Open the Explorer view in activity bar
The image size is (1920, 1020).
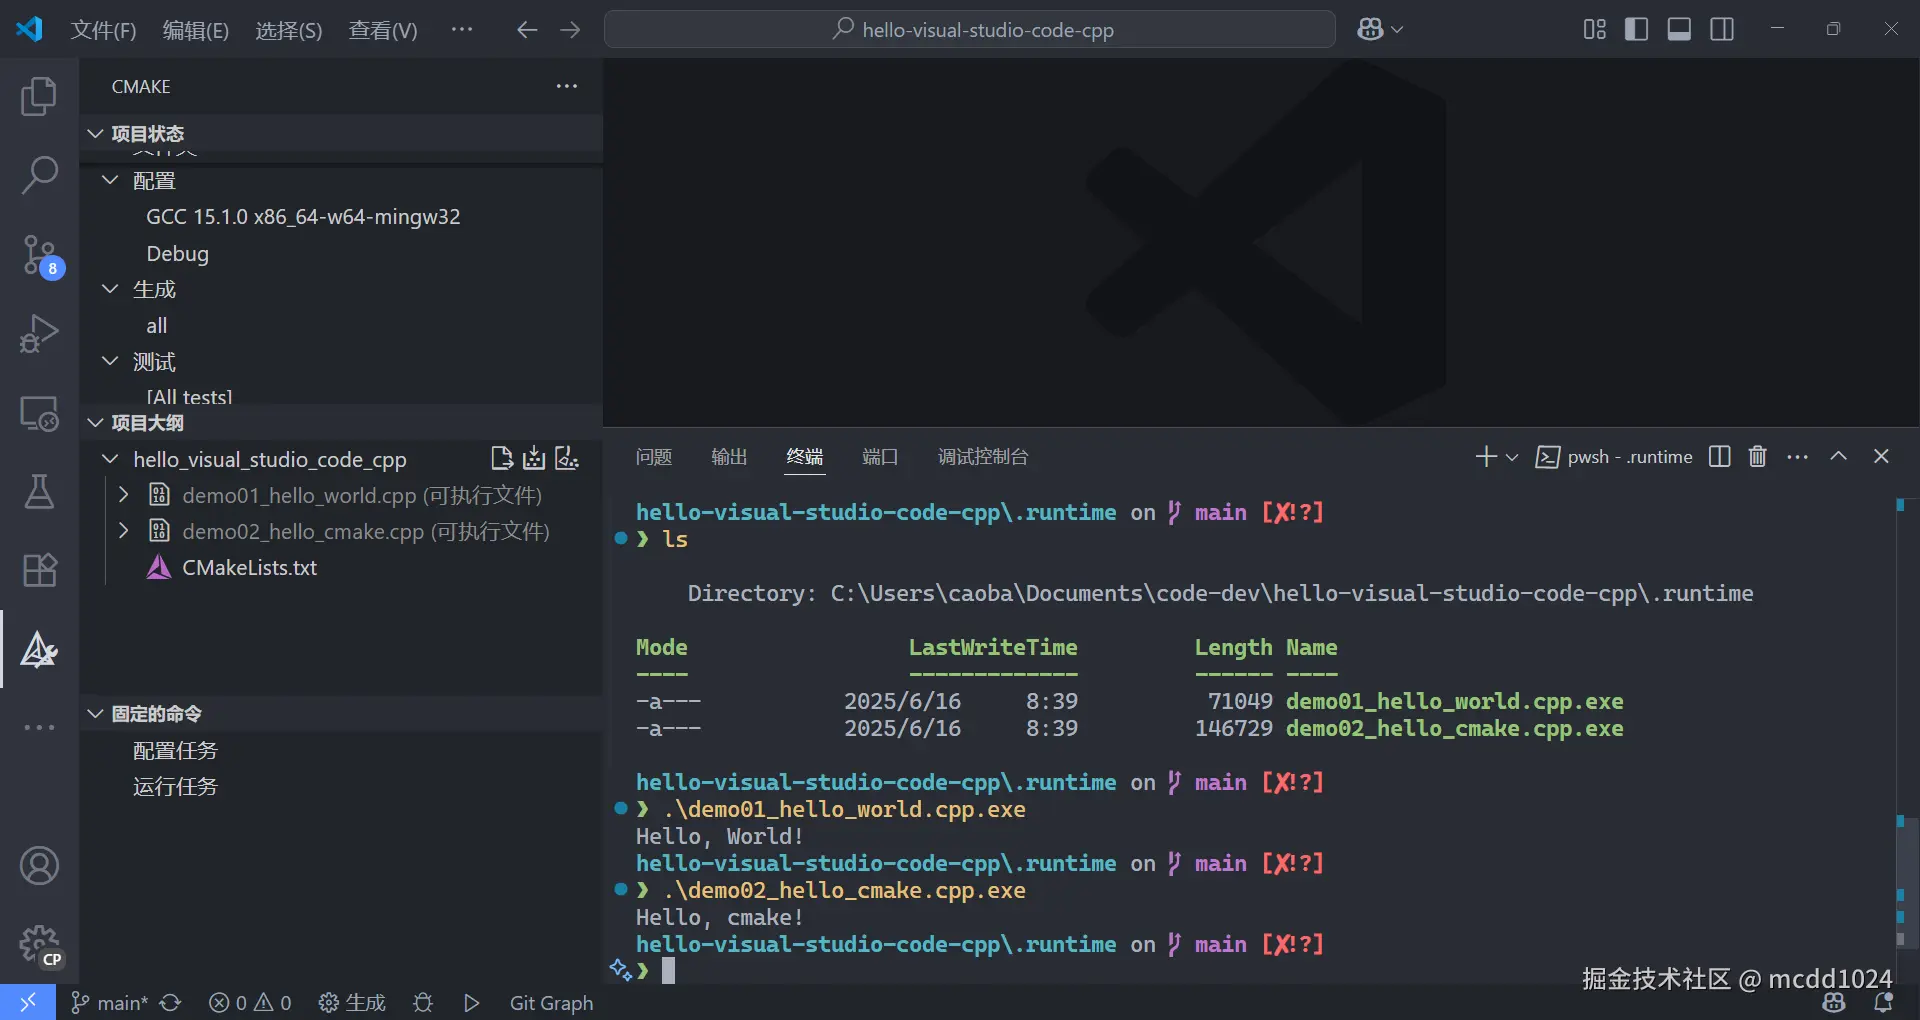click(x=39, y=96)
